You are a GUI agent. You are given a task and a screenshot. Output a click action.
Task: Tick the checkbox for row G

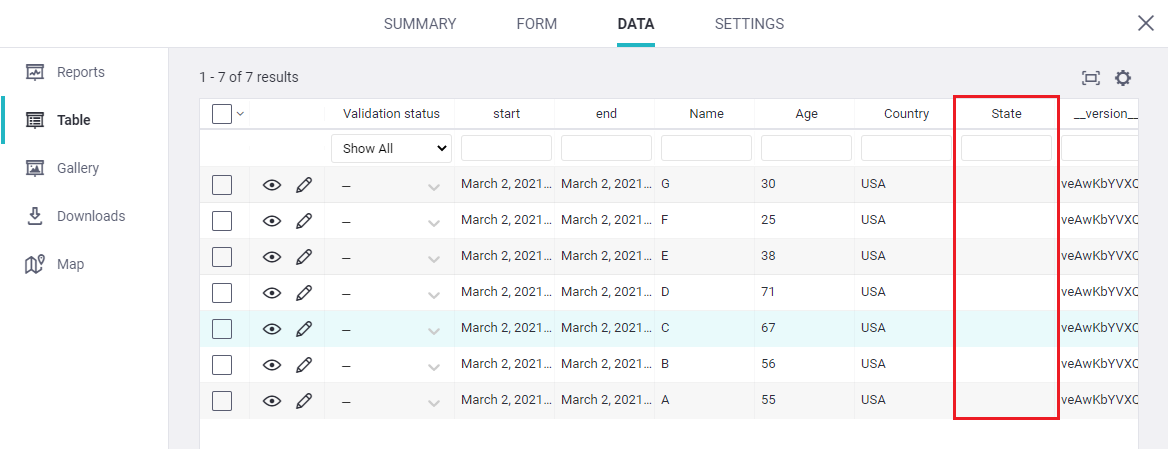tap(222, 185)
